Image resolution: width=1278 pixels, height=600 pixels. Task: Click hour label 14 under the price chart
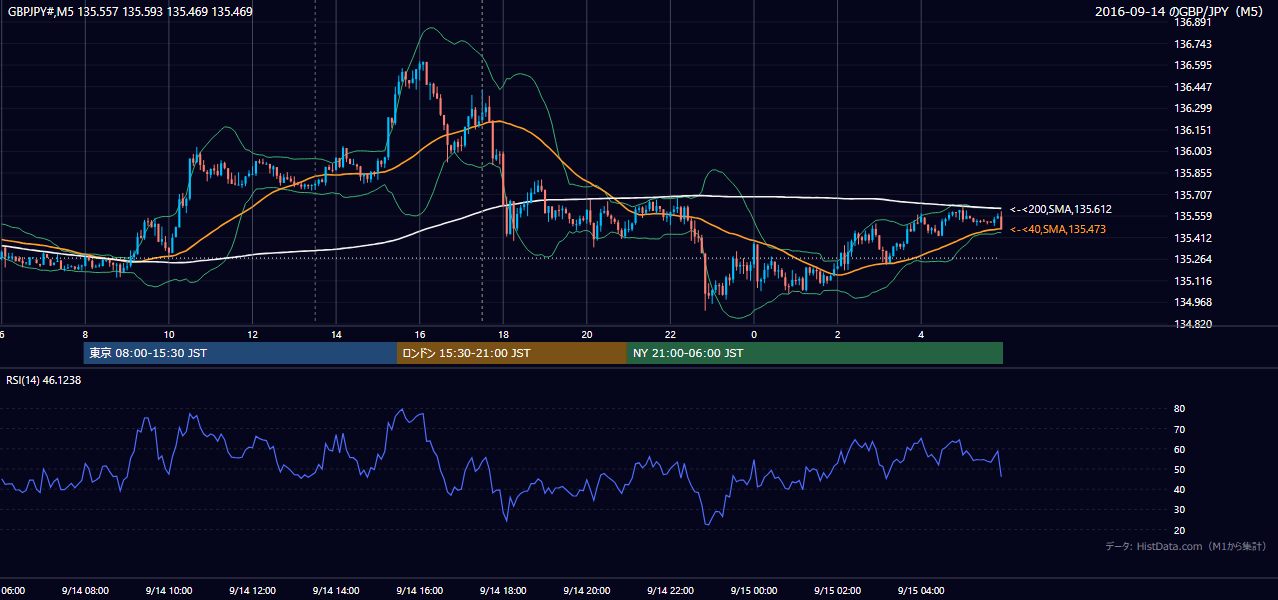click(x=336, y=334)
